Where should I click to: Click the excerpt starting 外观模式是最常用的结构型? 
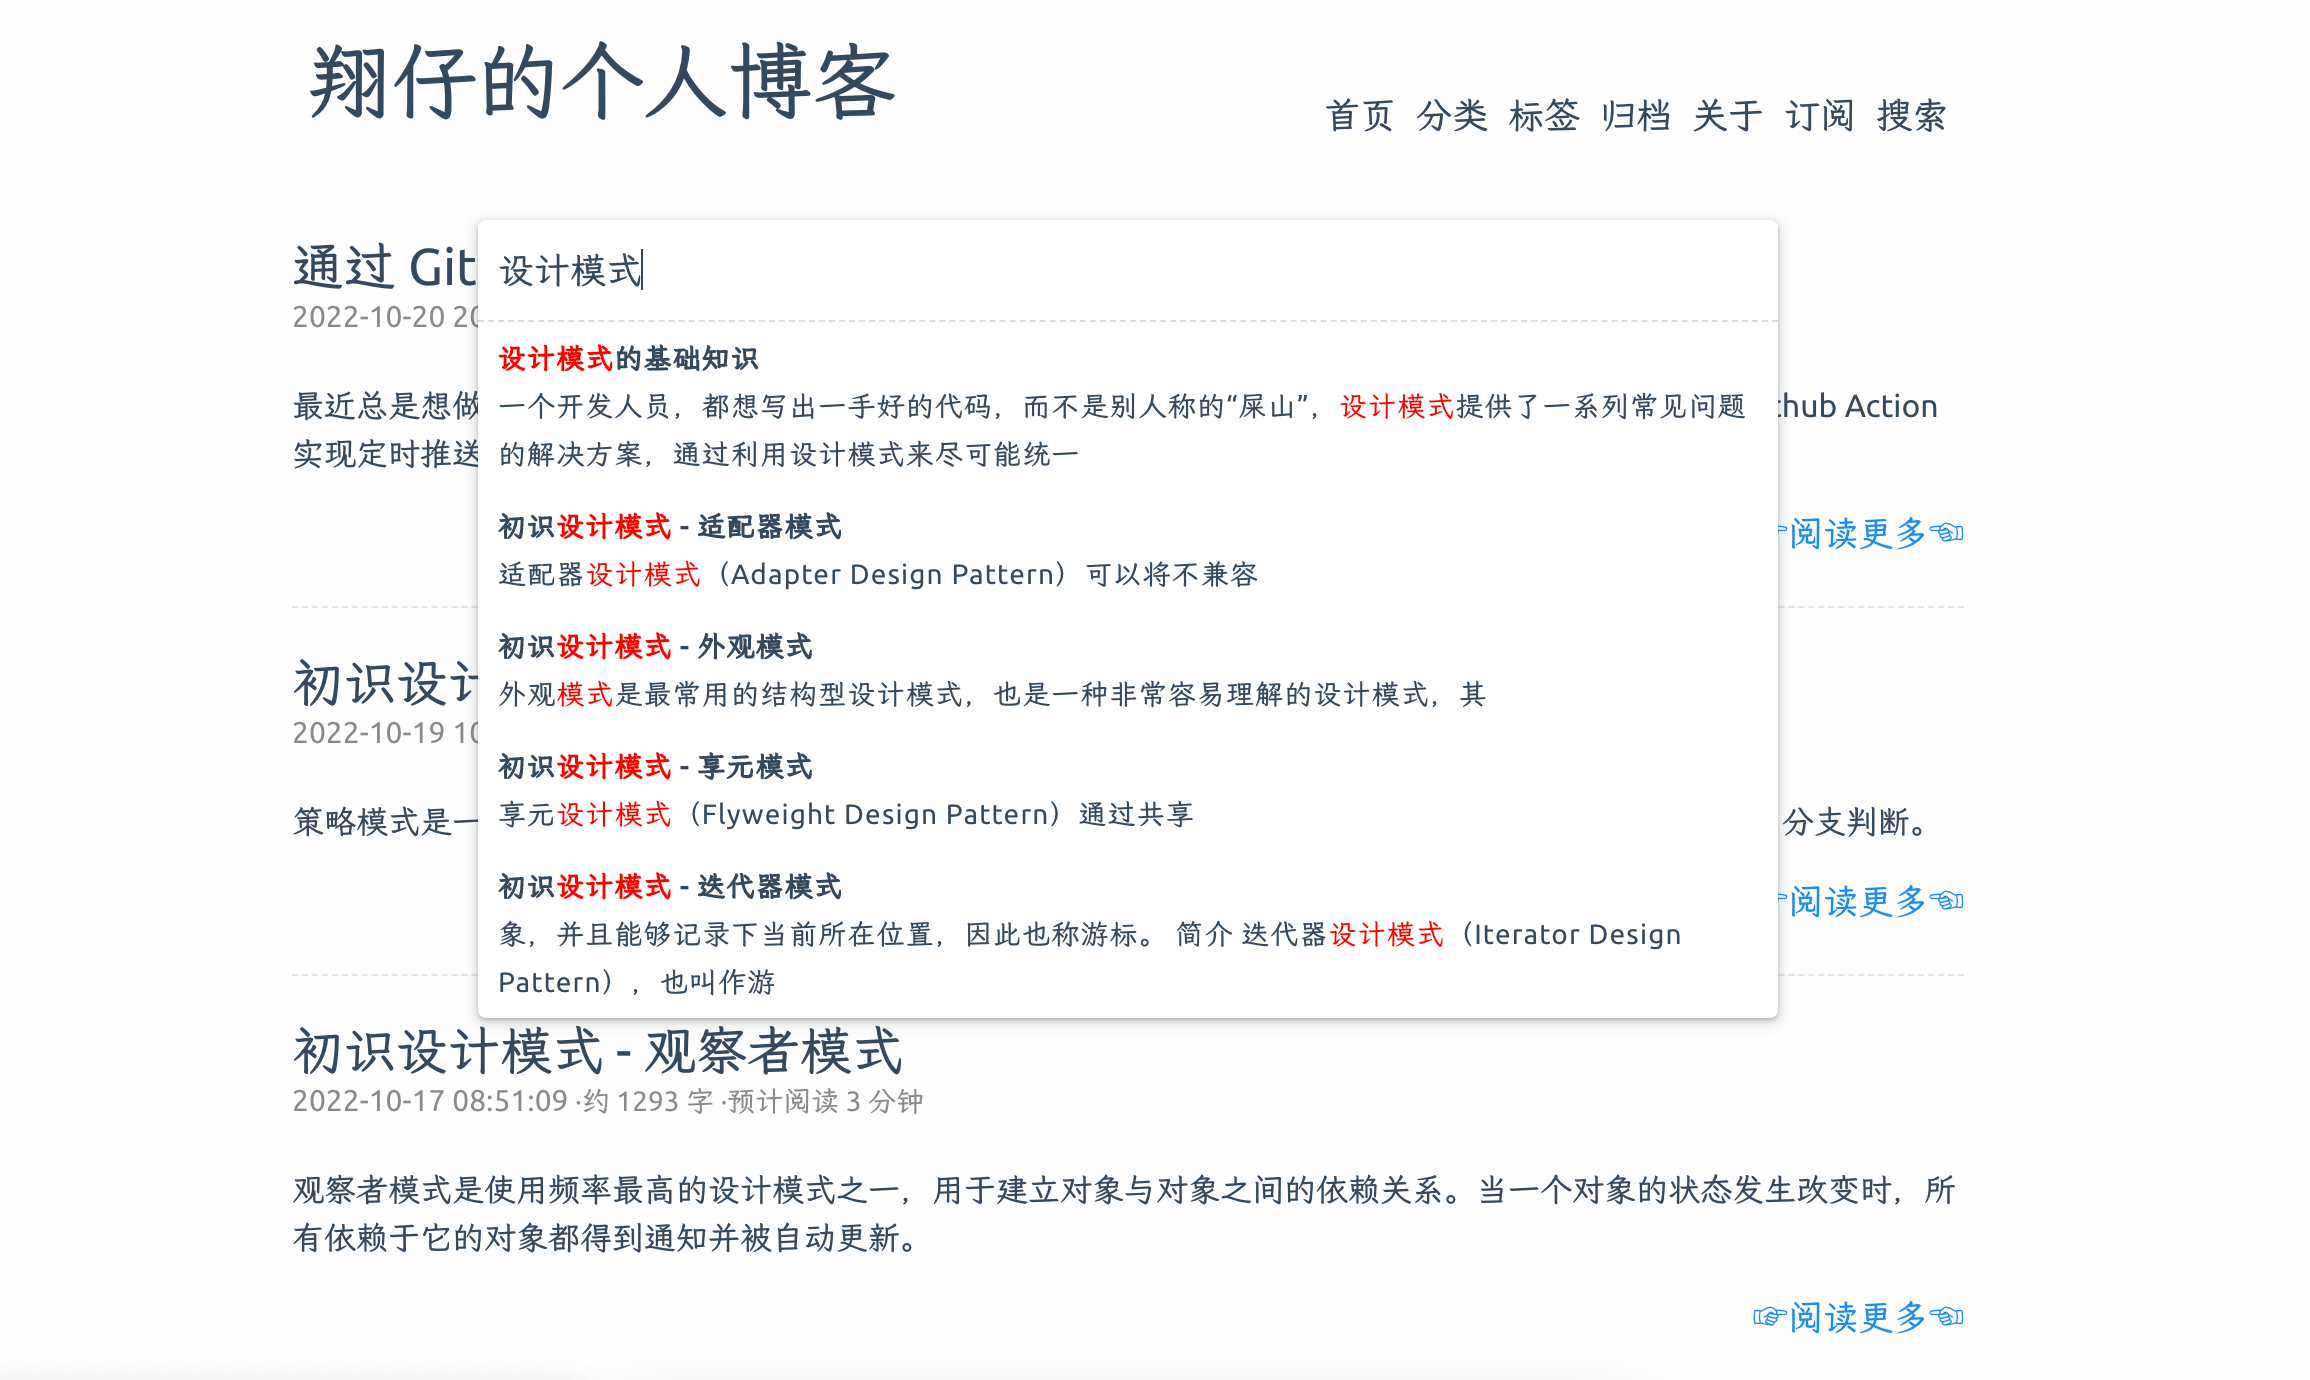point(992,695)
